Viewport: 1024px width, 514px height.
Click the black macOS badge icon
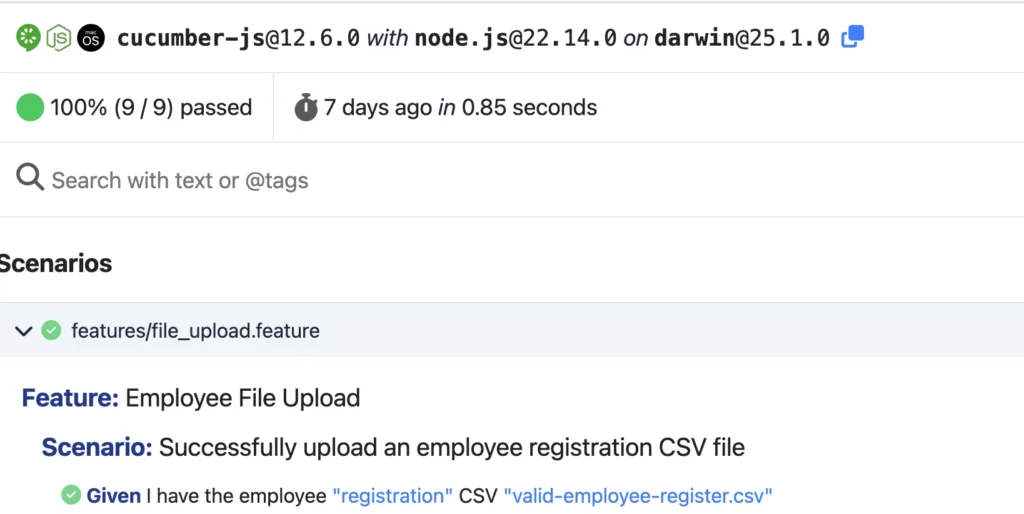pos(91,38)
